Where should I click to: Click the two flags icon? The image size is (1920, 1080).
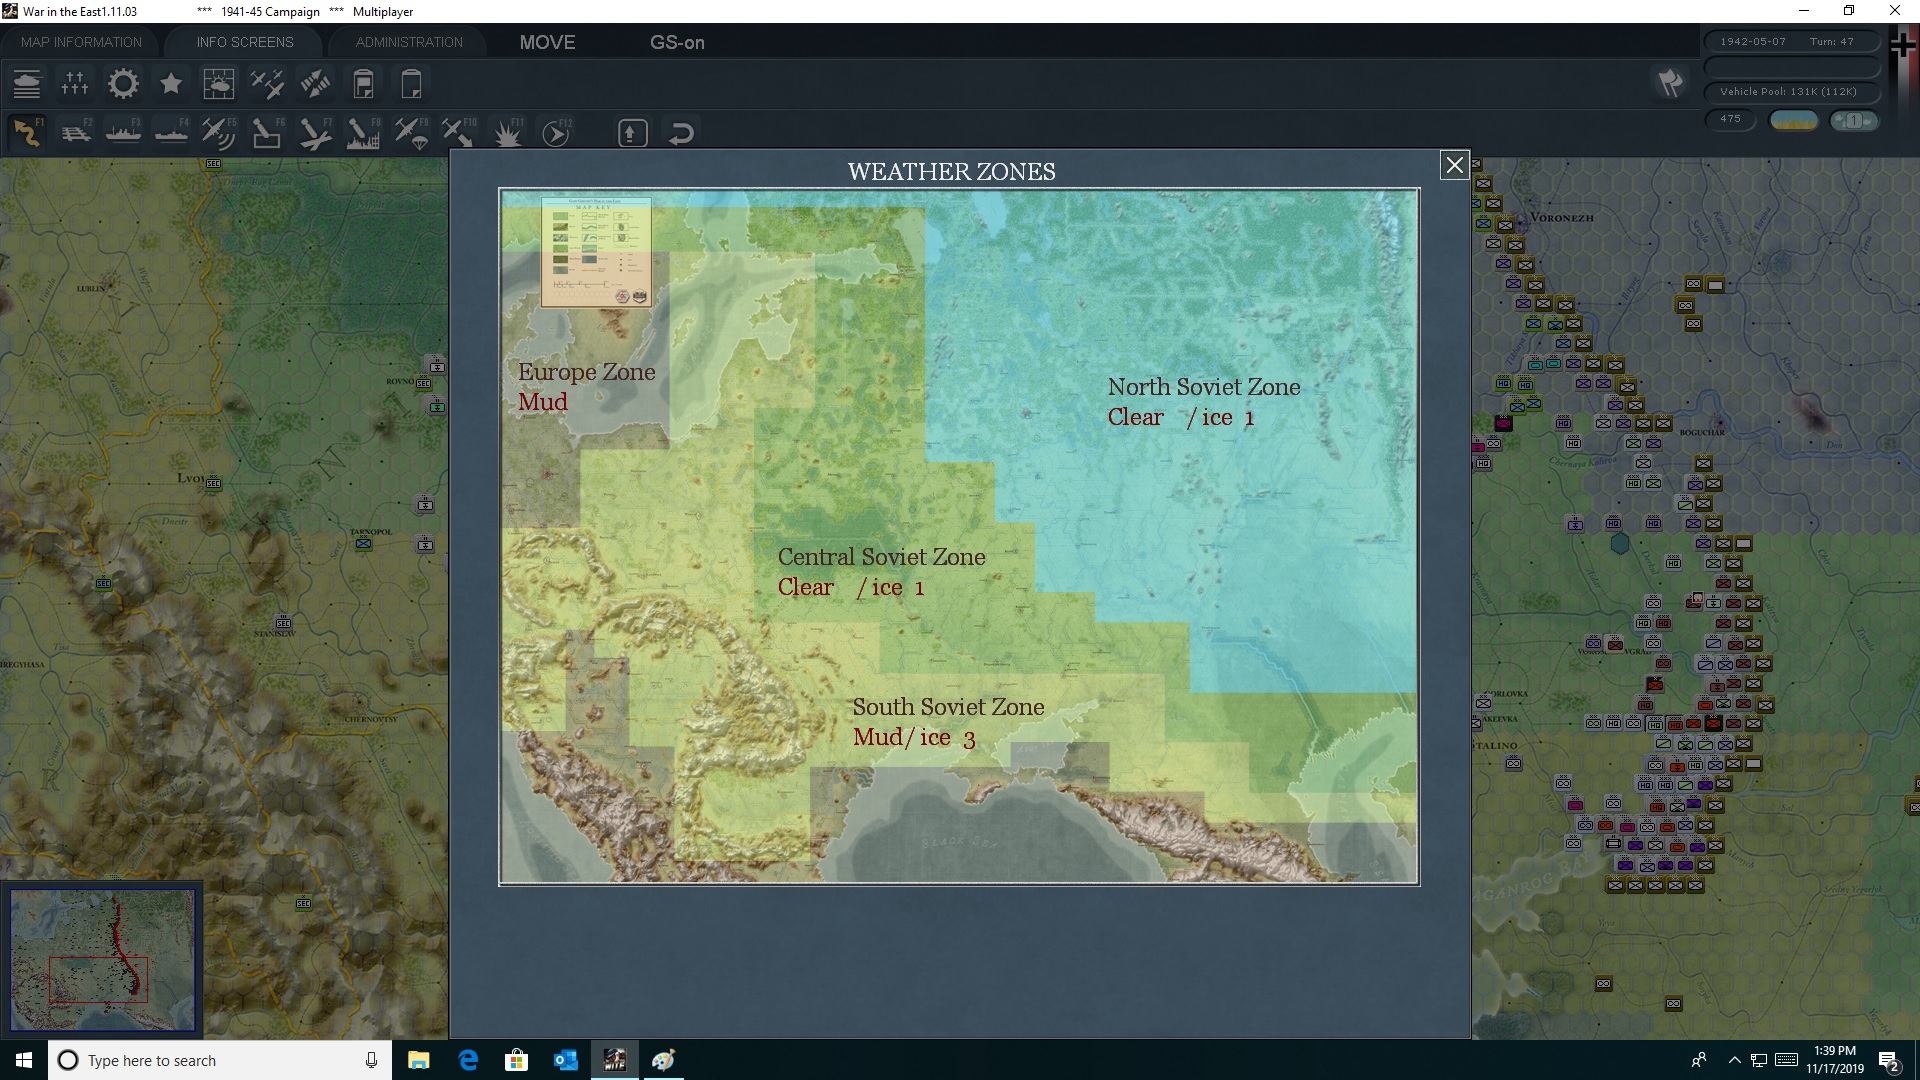(x=1670, y=82)
